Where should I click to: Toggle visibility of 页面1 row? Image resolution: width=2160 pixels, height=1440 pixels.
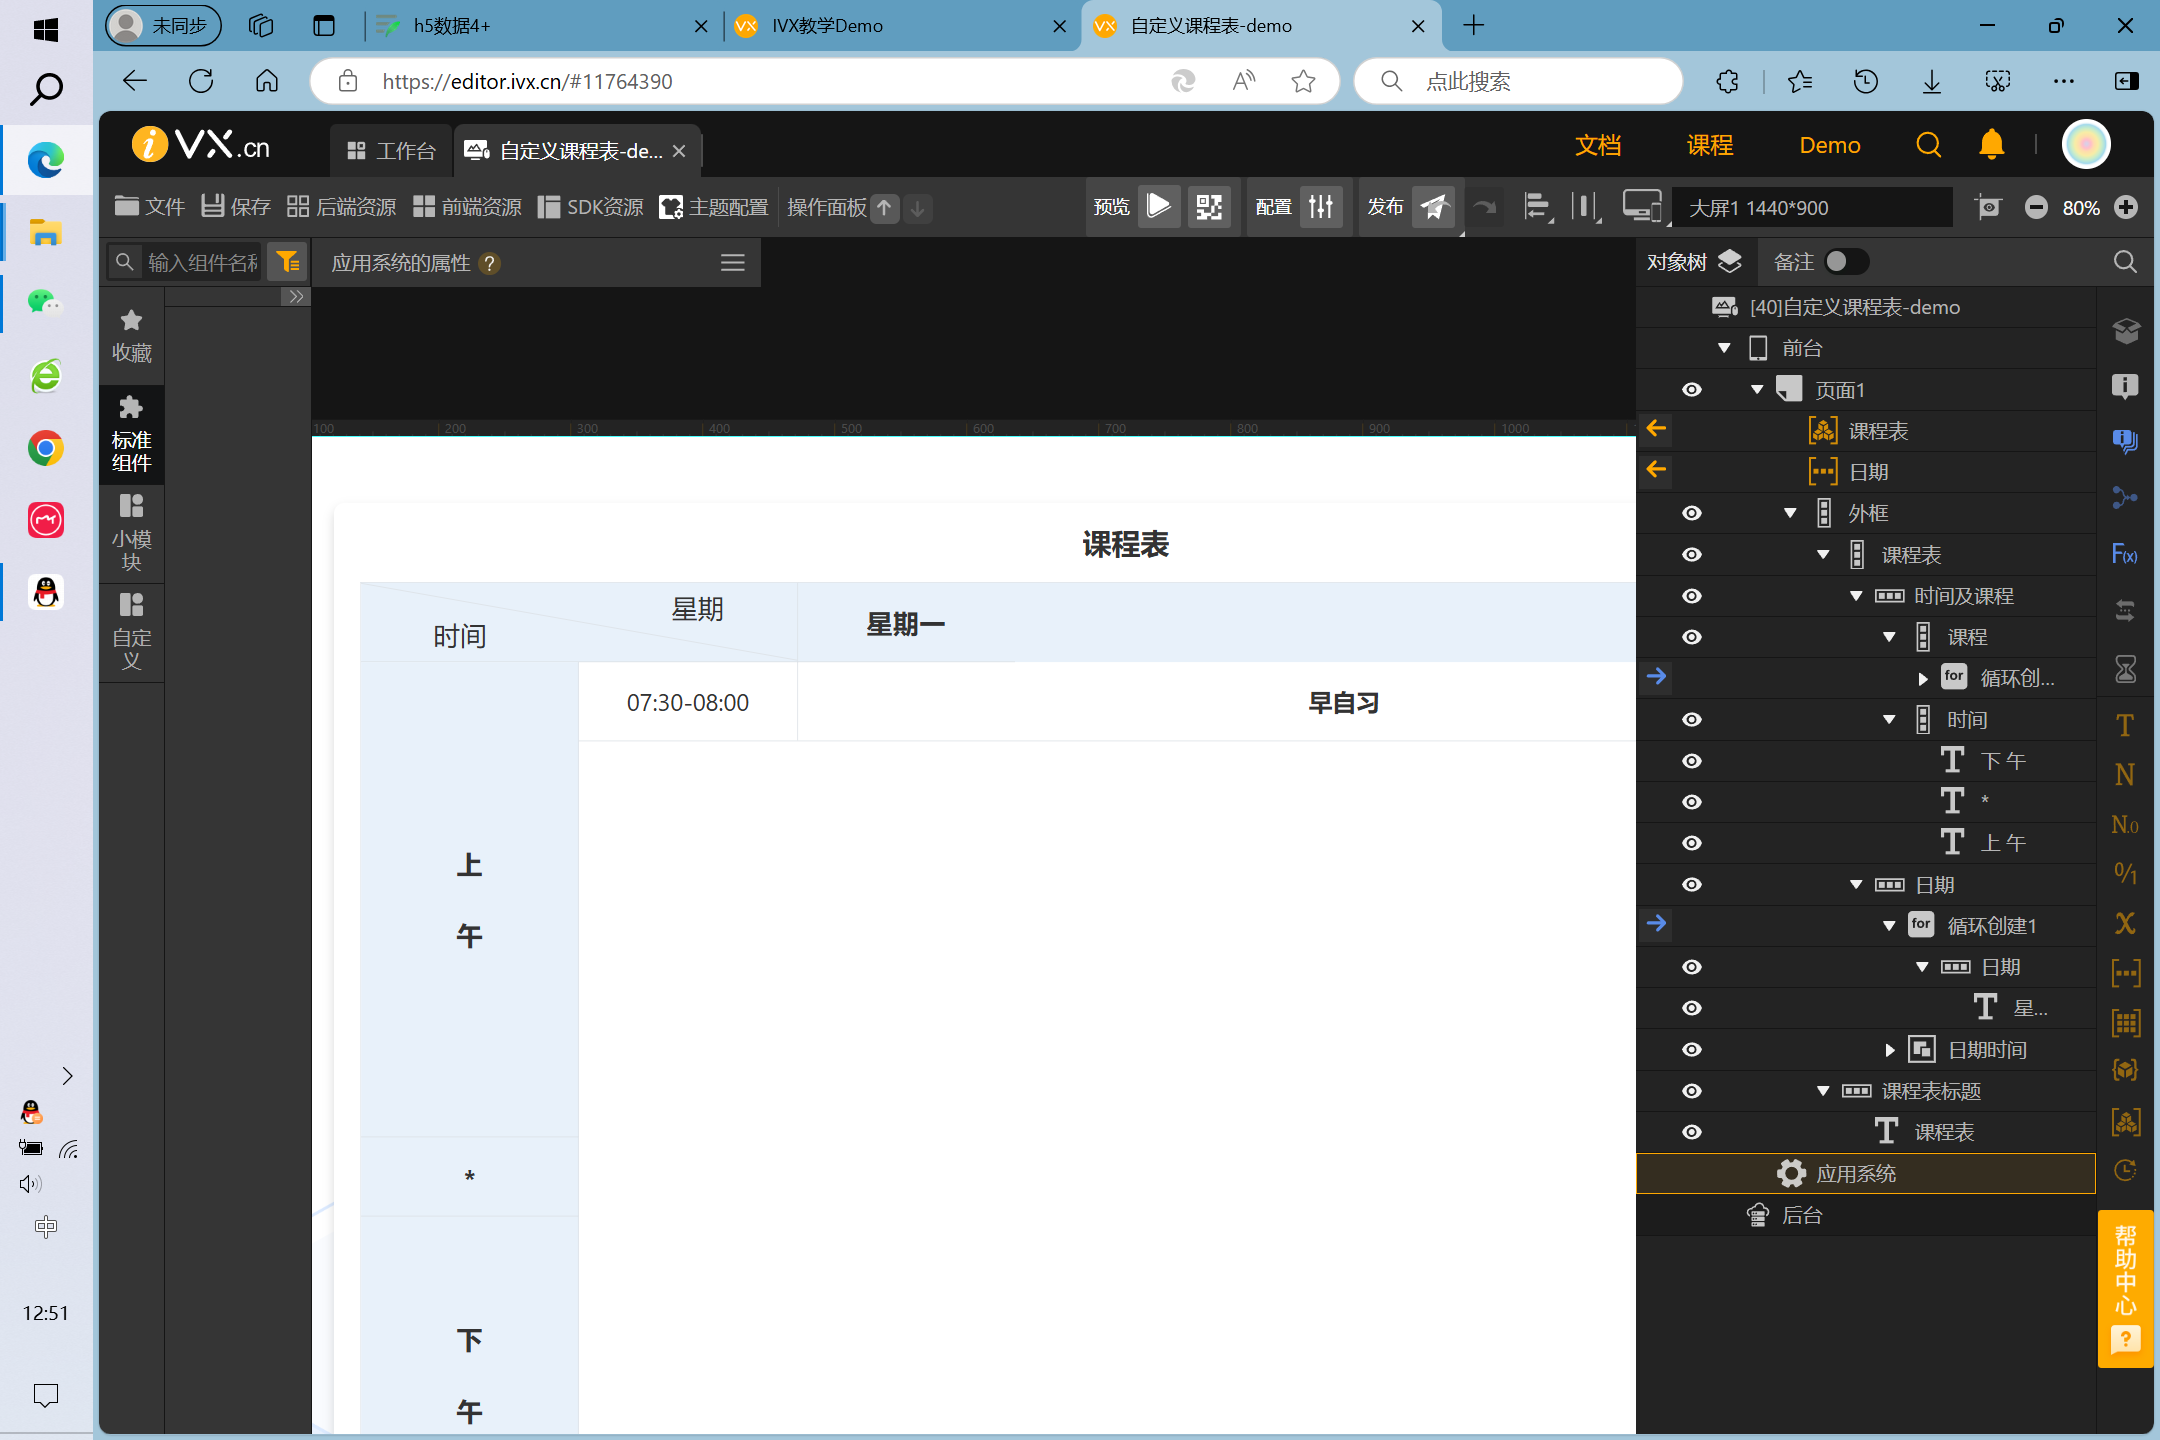[x=1692, y=390]
